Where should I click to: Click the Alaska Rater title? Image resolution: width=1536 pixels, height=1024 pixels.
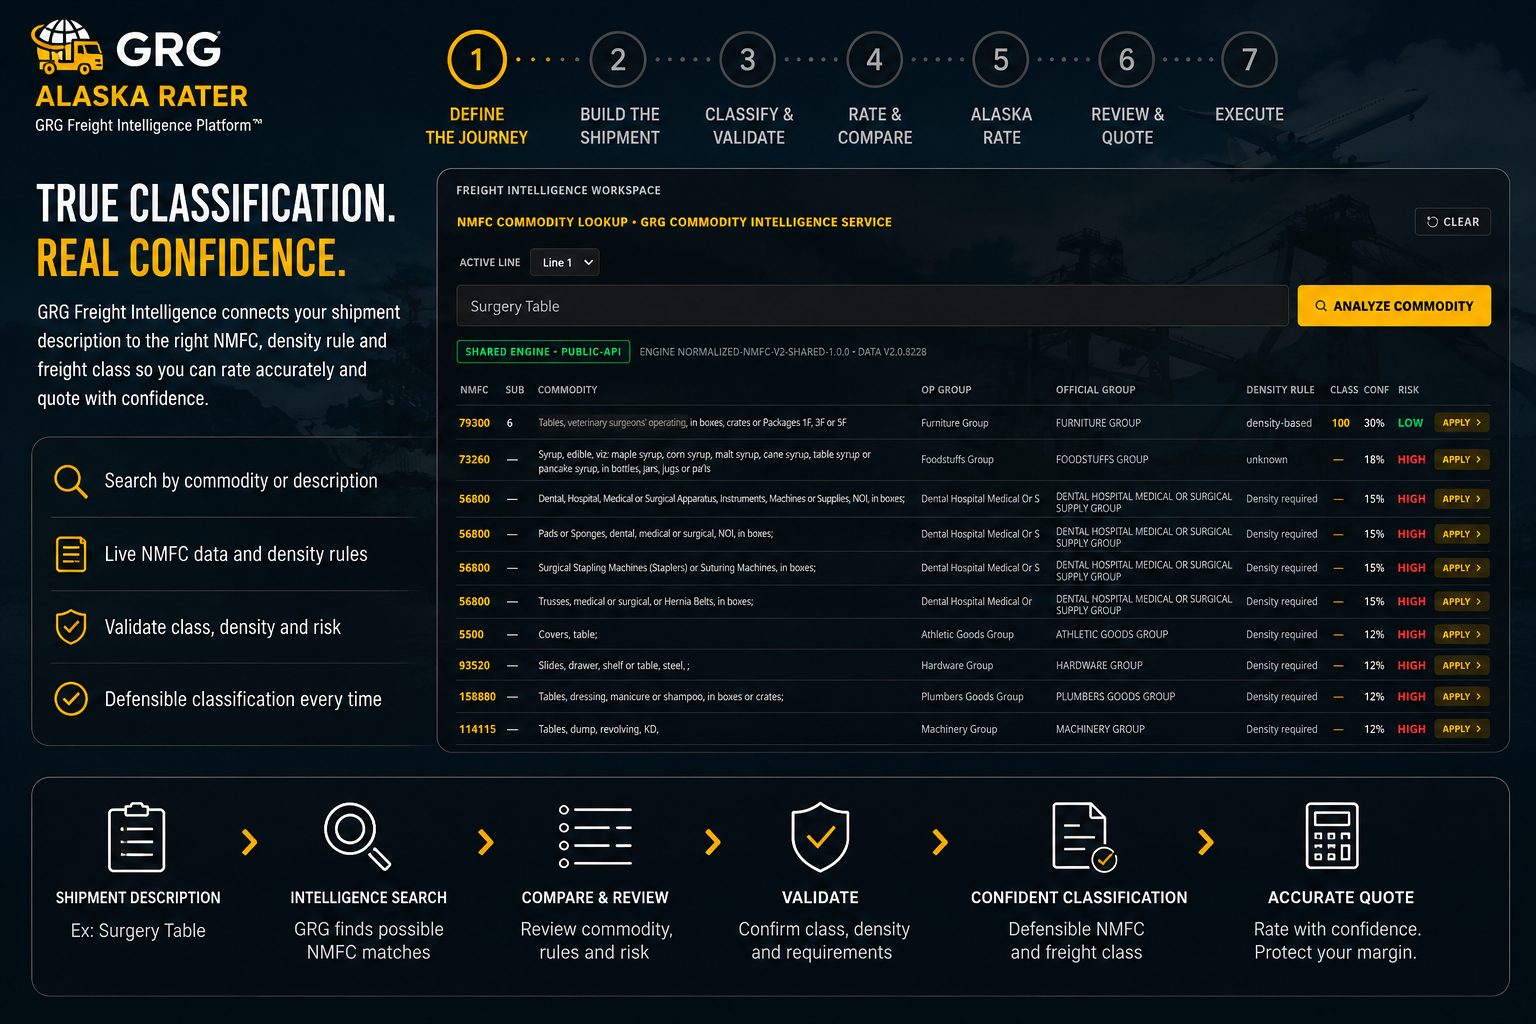click(141, 96)
